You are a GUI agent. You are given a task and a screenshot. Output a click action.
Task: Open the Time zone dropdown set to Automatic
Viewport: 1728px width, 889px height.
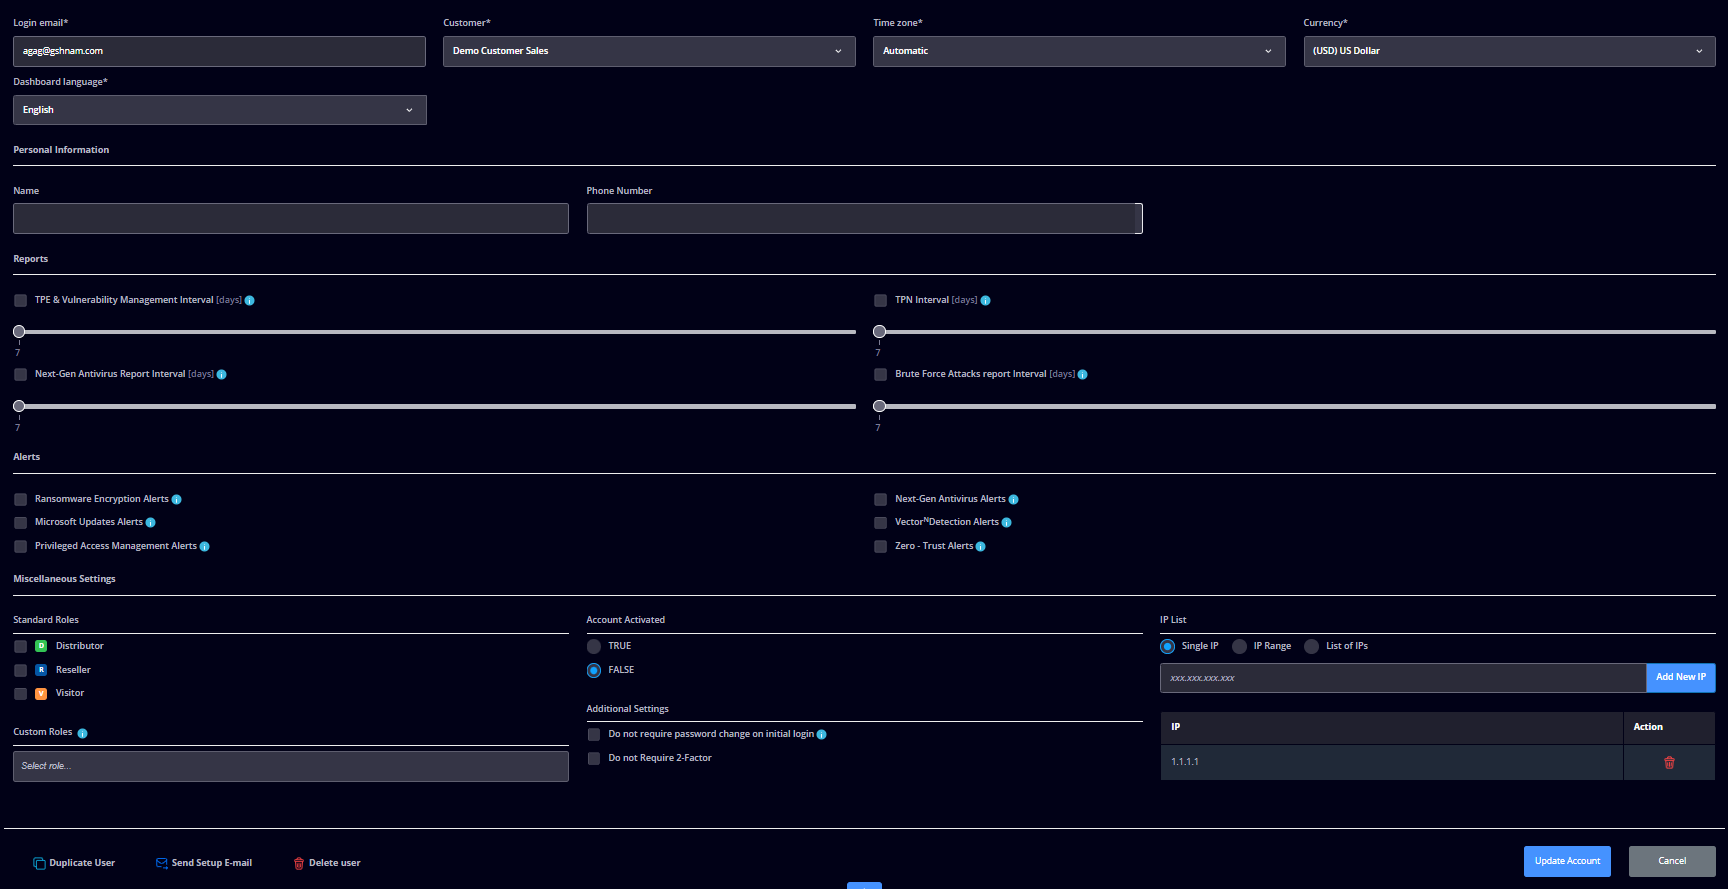click(x=1079, y=51)
